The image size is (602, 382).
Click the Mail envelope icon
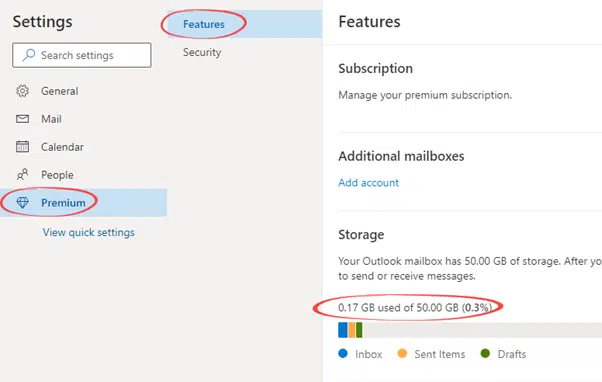click(22, 119)
